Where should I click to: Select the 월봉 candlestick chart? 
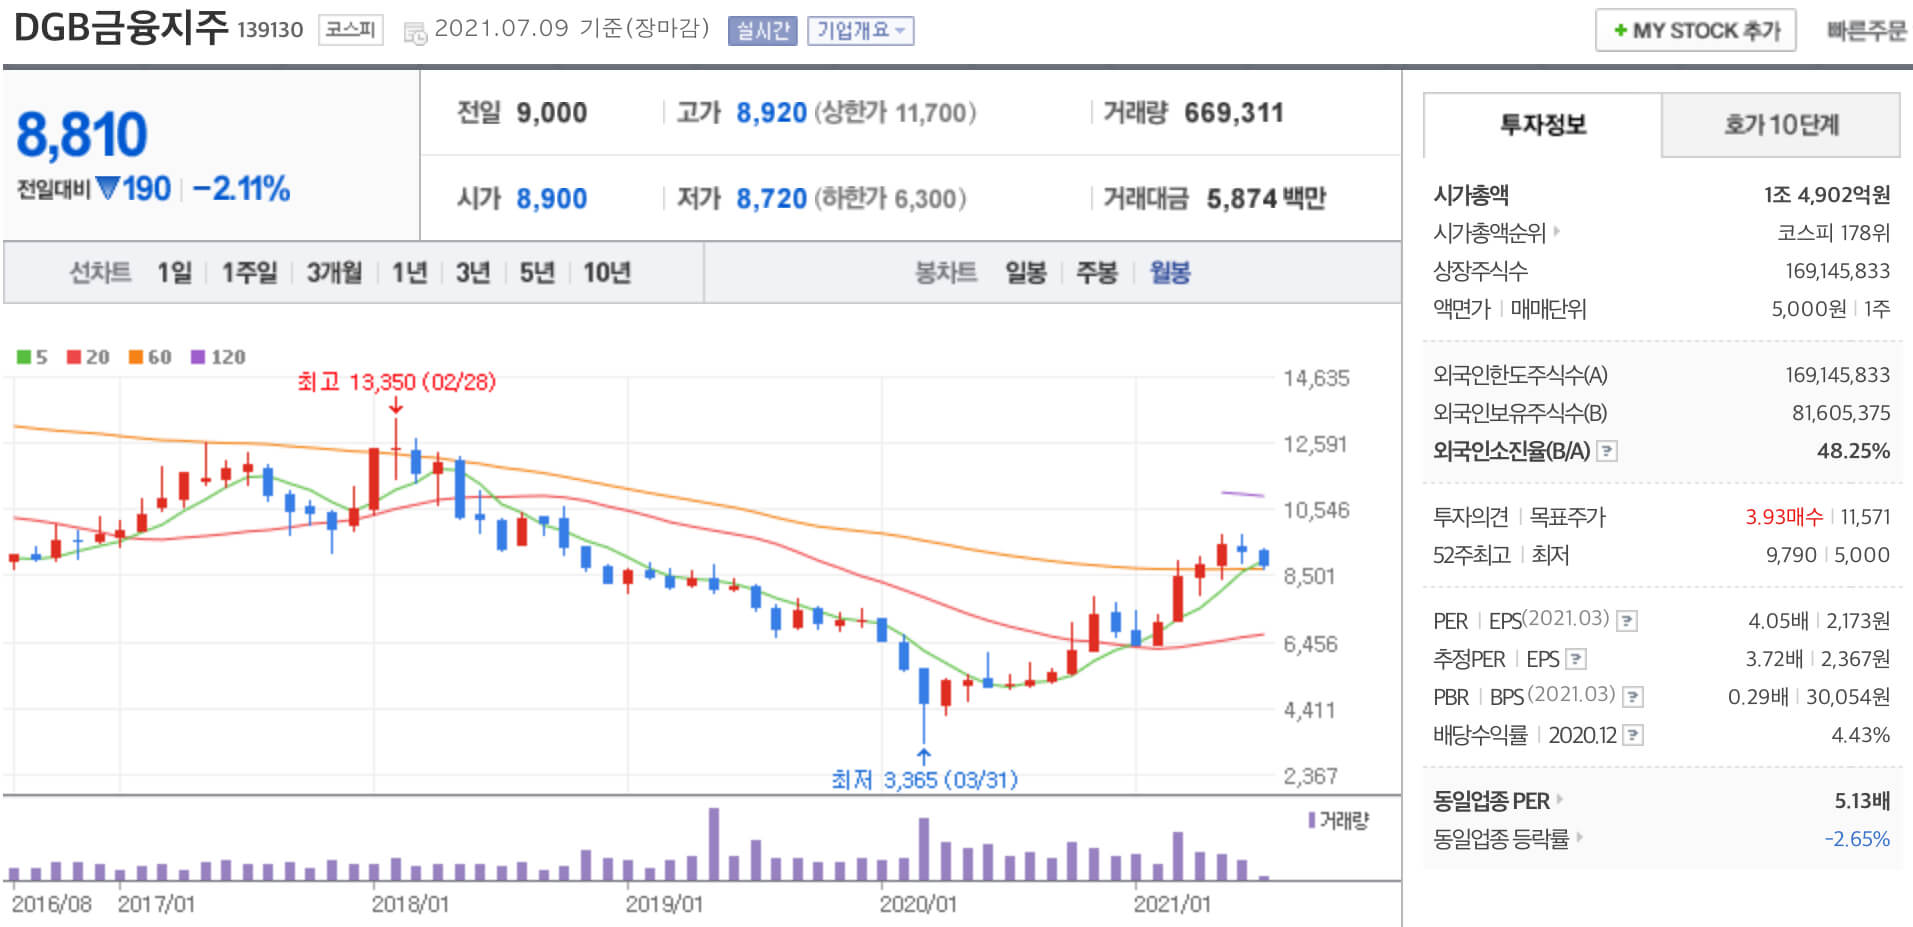(1170, 272)
